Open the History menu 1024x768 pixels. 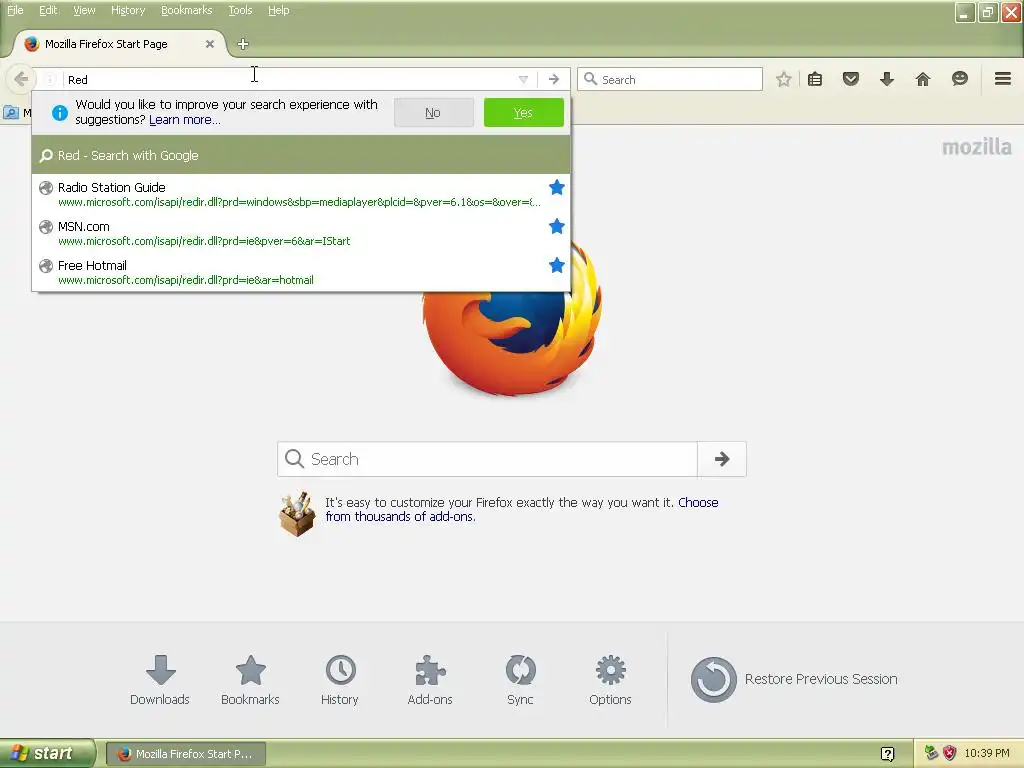127,10
